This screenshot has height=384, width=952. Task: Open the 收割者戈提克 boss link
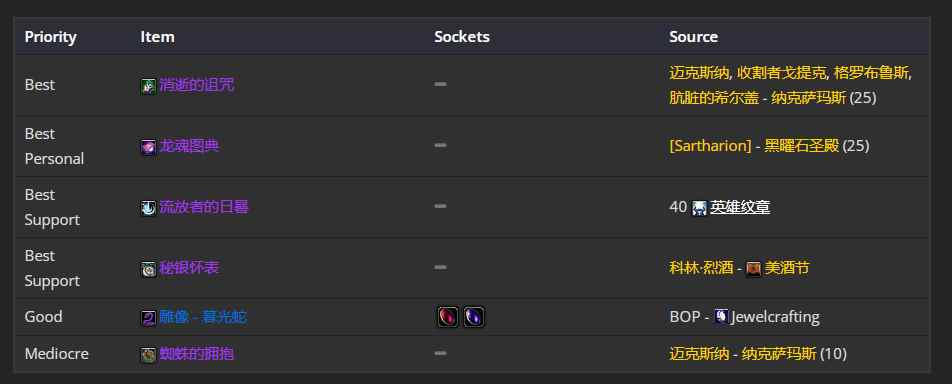click(x=782, y=73)
